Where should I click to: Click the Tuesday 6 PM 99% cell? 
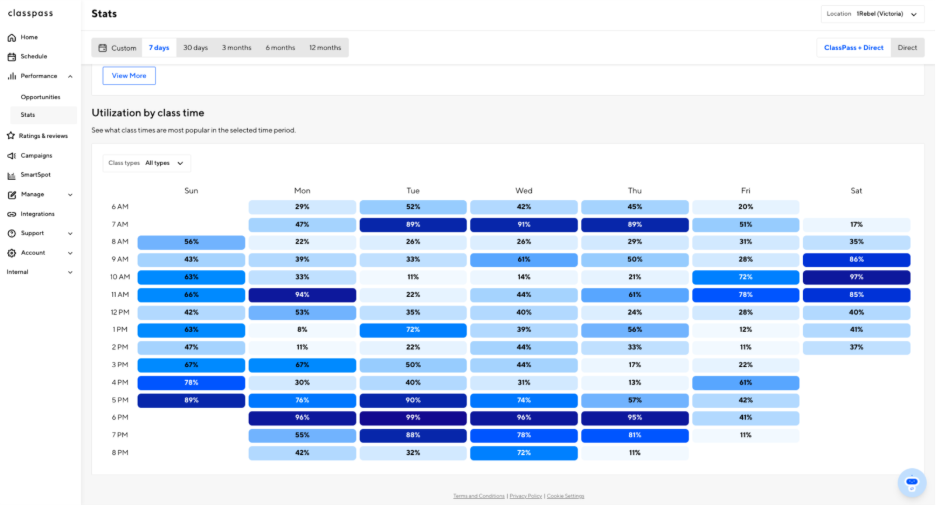(x=413, y=418)
